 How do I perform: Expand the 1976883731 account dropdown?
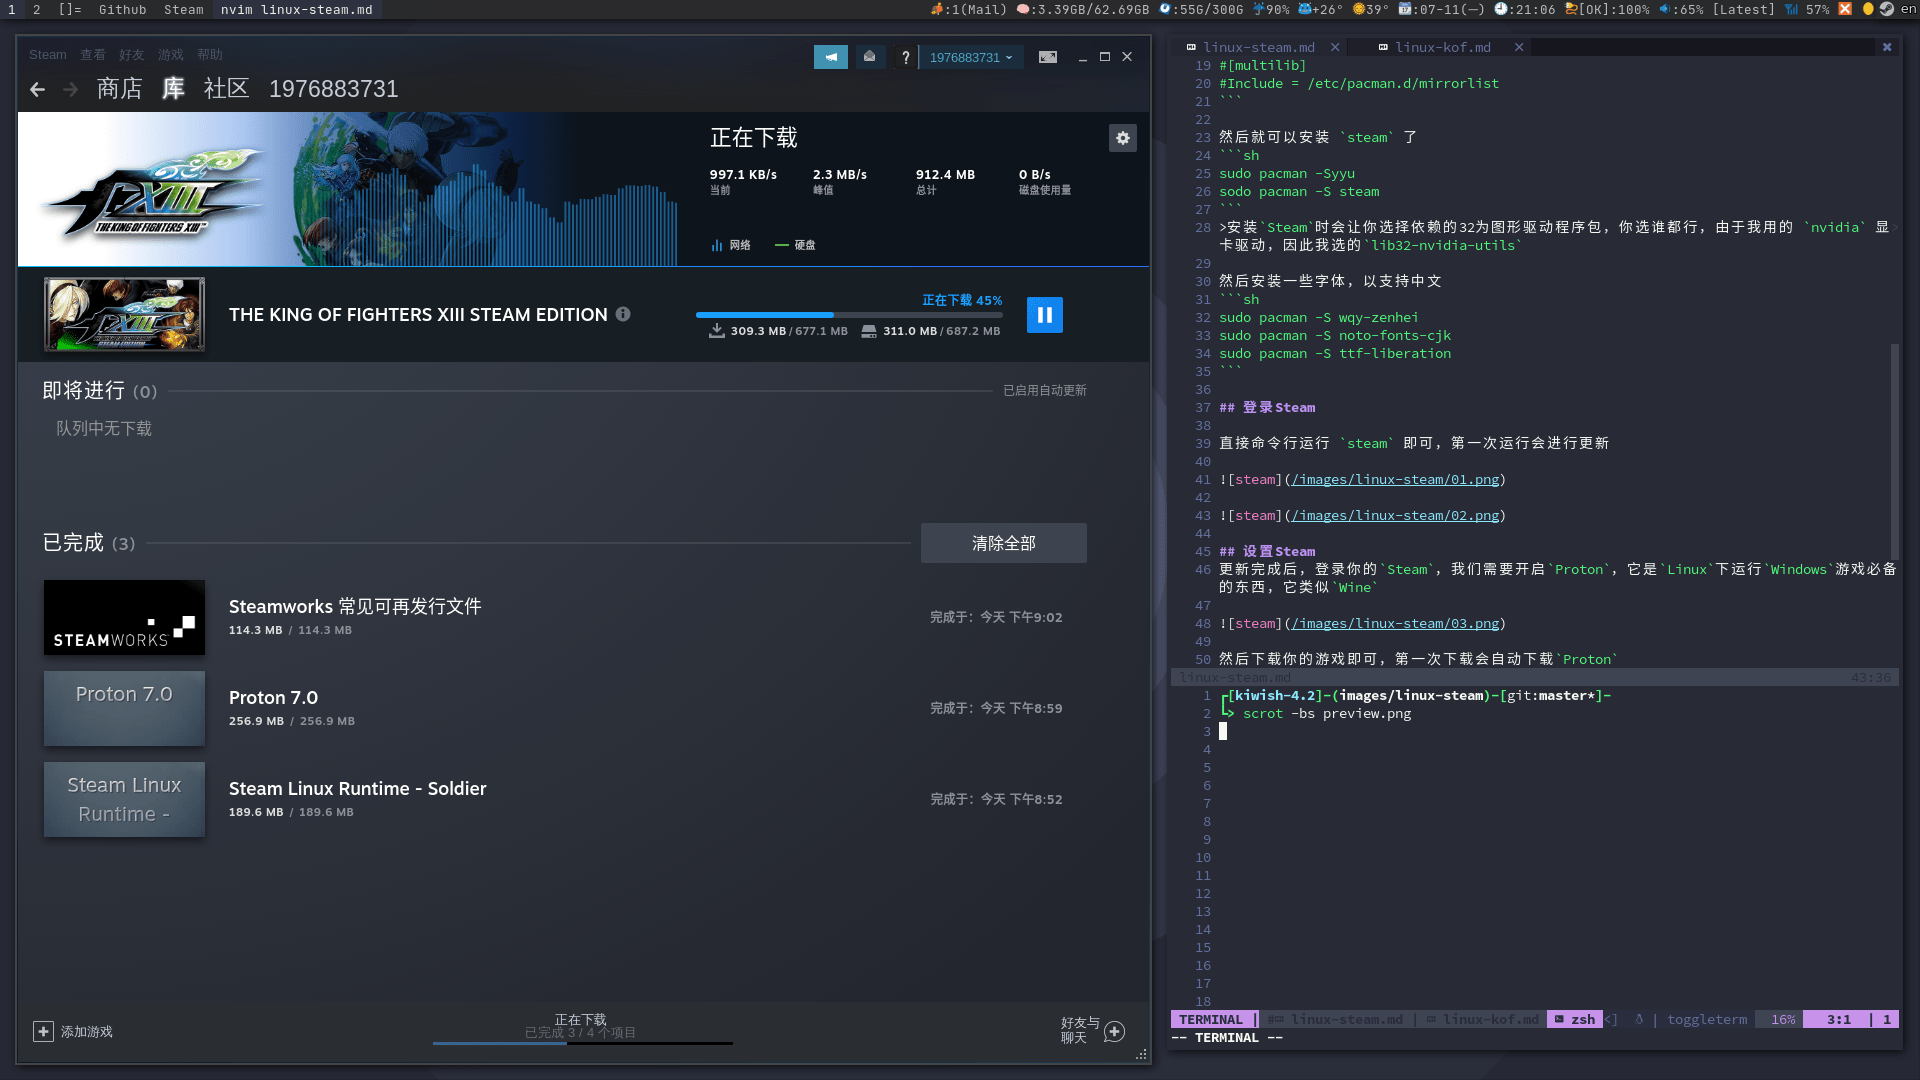(x=970, y=57)
